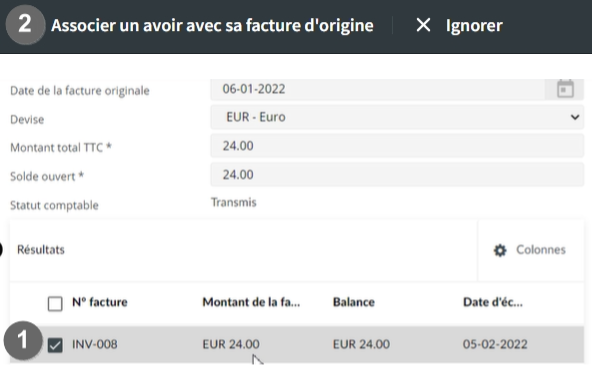Toggle the select-all header checkbox
Image resolution: width=592 pixels, height=365 pixels.
(x=55, y=303)
